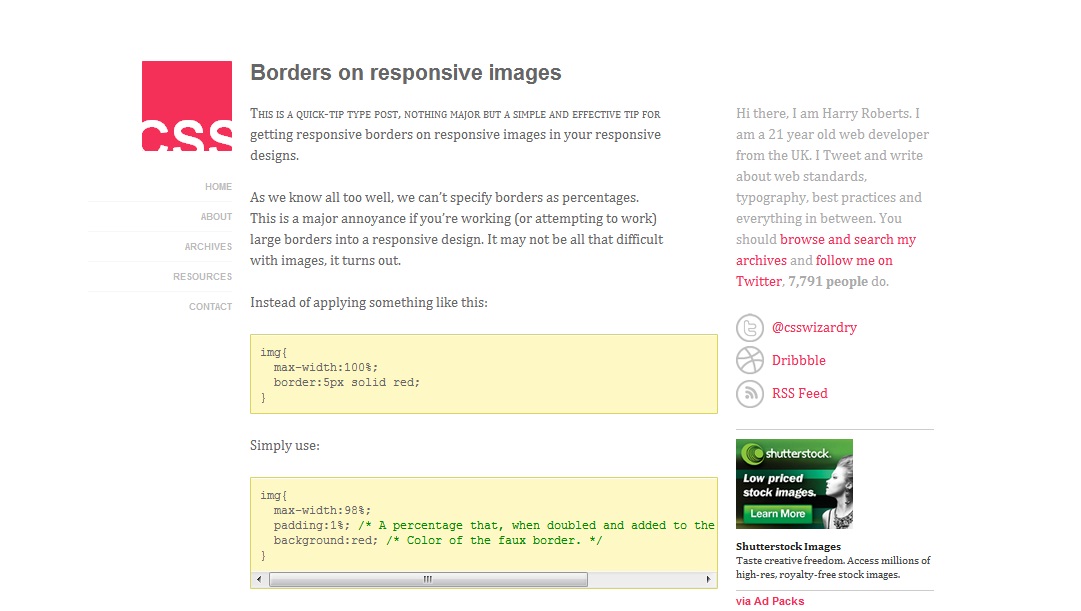Screen dimensions: 1081x611
Task: Click the Shutterstock advertisement image
Action: point(794,484)
